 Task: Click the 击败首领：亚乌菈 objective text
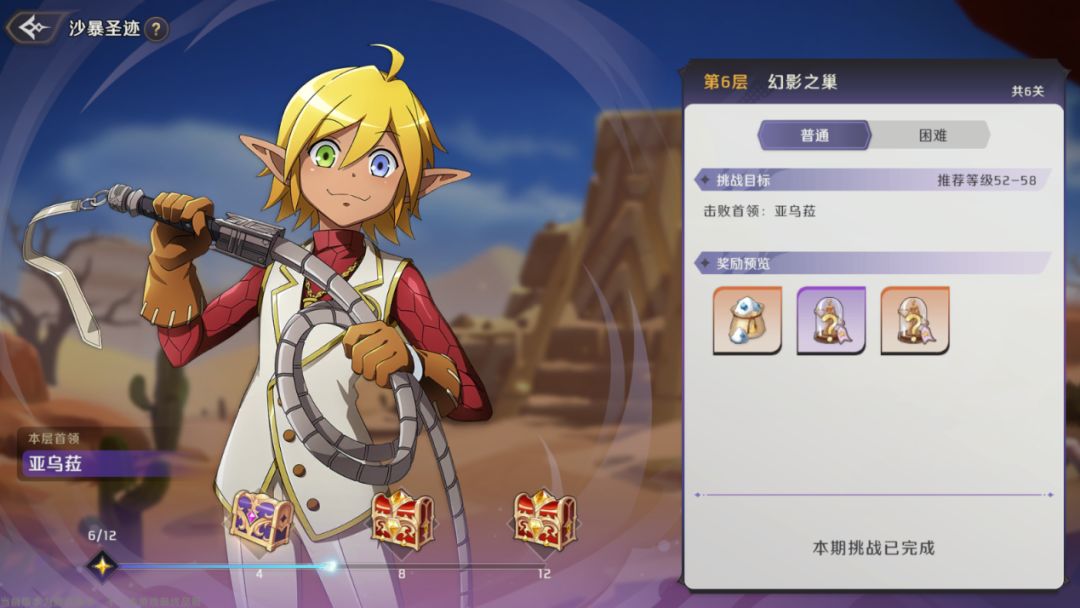coord(759,211)
